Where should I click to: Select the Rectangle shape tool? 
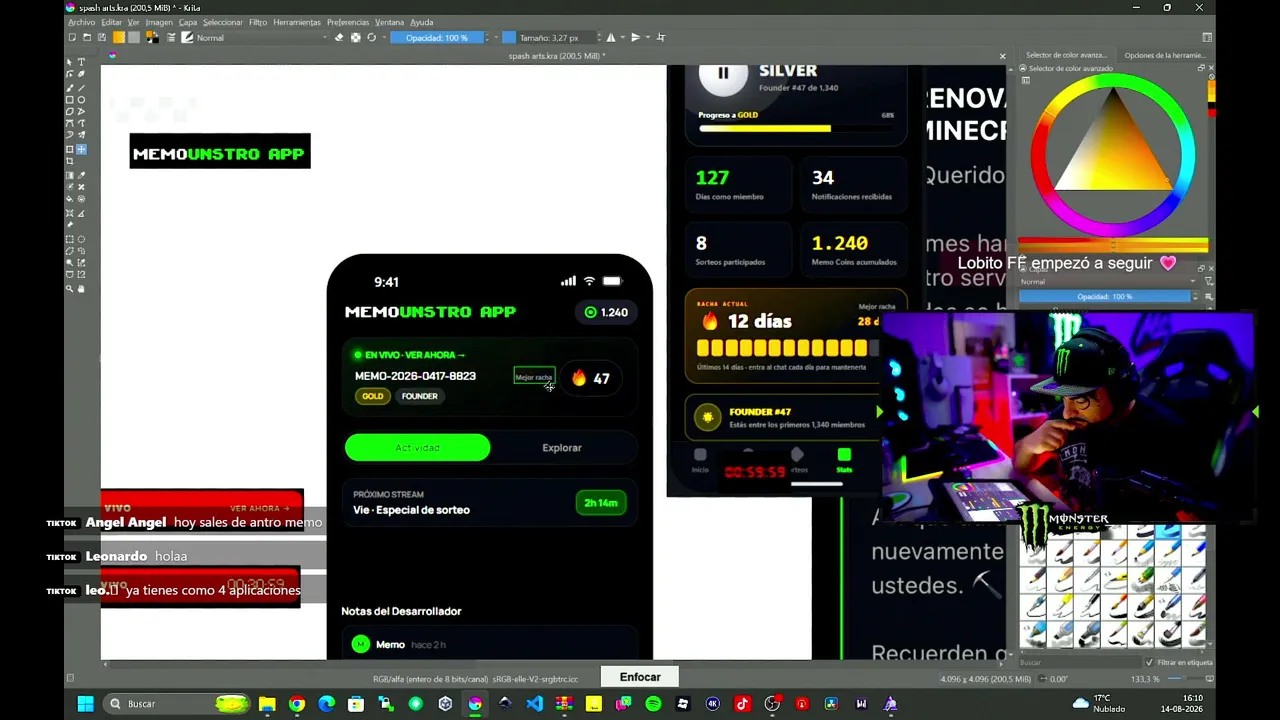(x=70, y=99)
